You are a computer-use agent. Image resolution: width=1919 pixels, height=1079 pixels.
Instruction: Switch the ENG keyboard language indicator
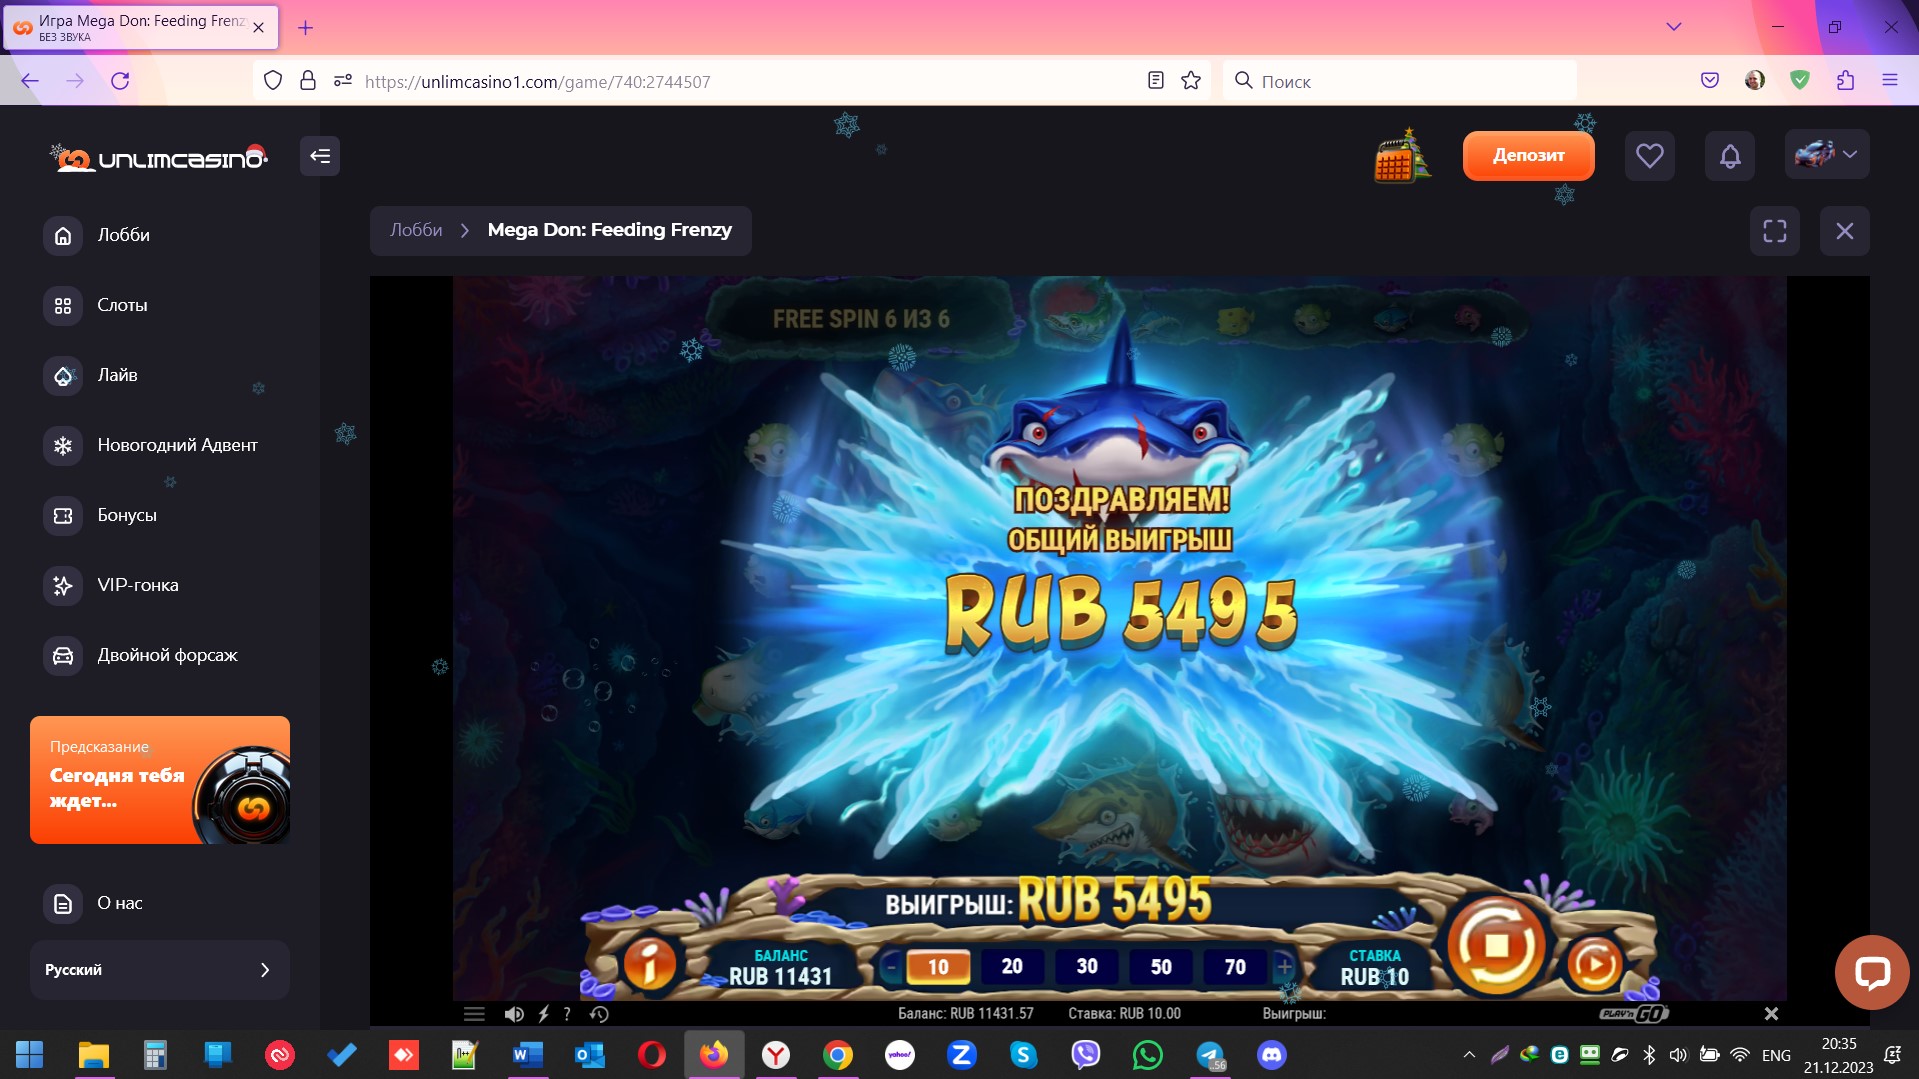pyautogui.click(x=1776, y=1055)
